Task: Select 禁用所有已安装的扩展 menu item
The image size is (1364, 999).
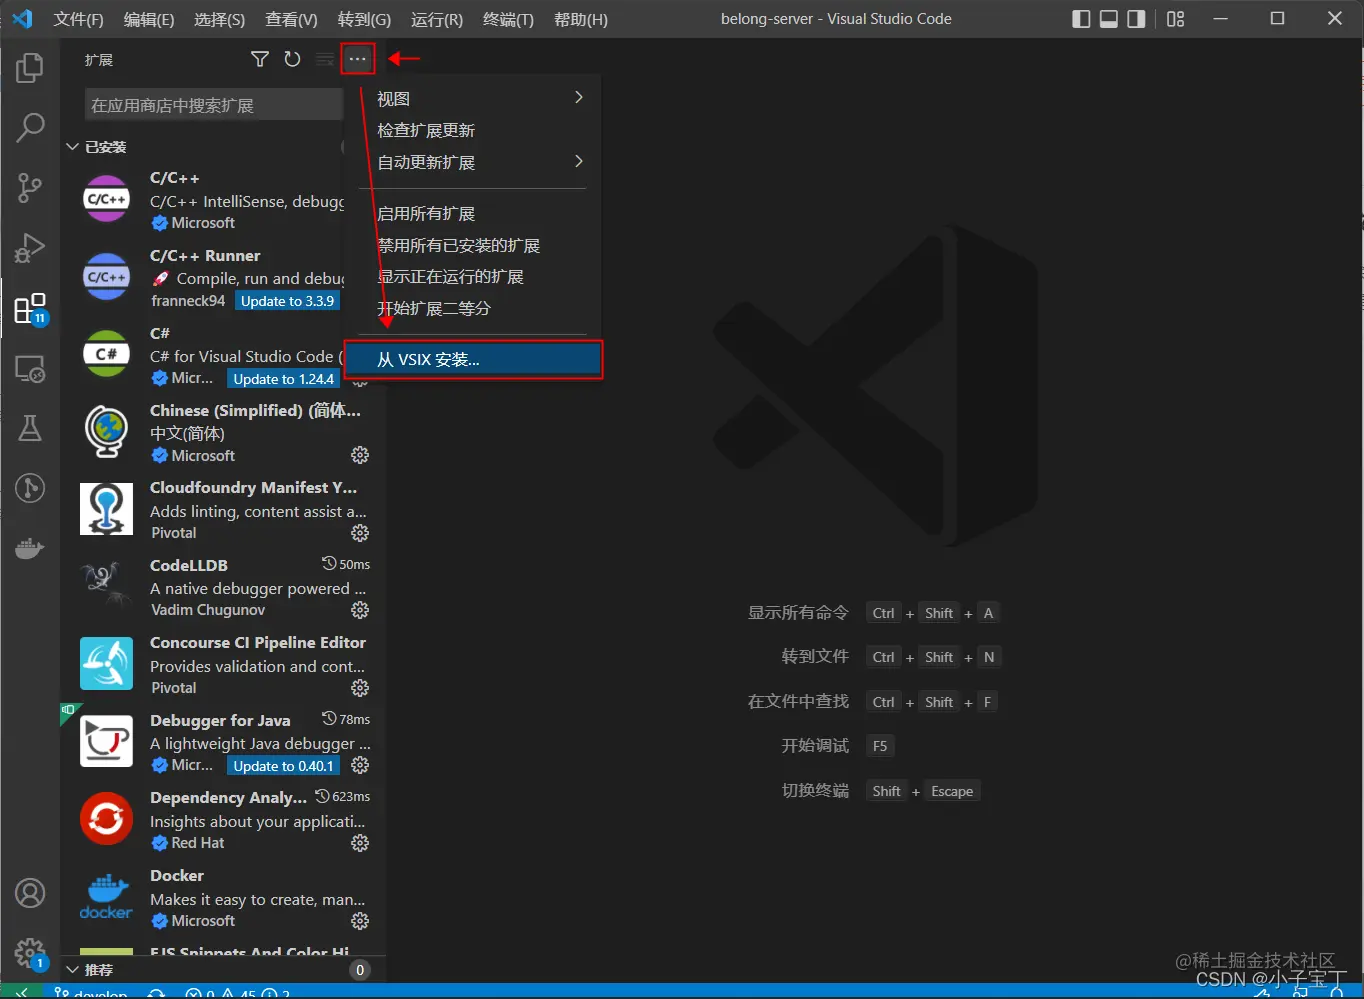Action: (473, 246)
